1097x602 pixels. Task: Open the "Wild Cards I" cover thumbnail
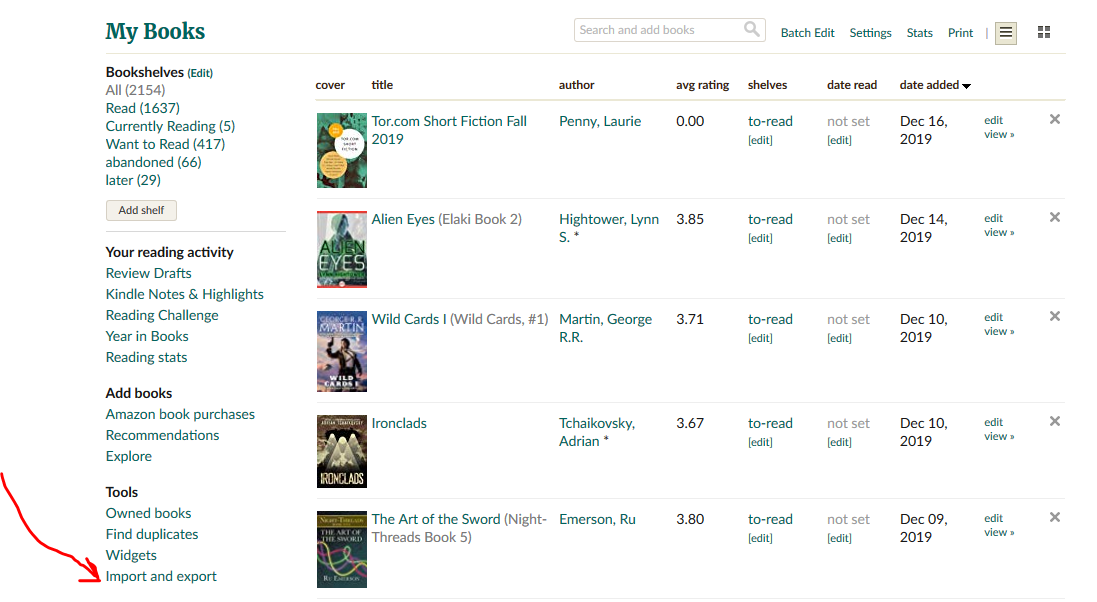click(341, 351)
